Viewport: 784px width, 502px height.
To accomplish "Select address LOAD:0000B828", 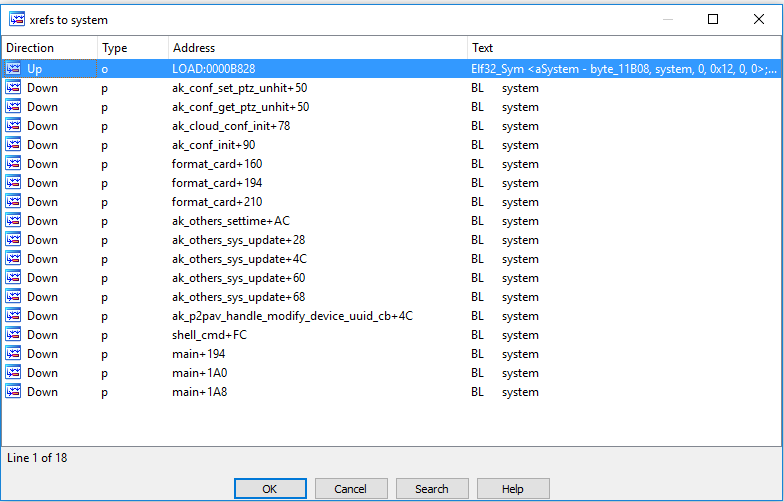I will click(214, 68).
